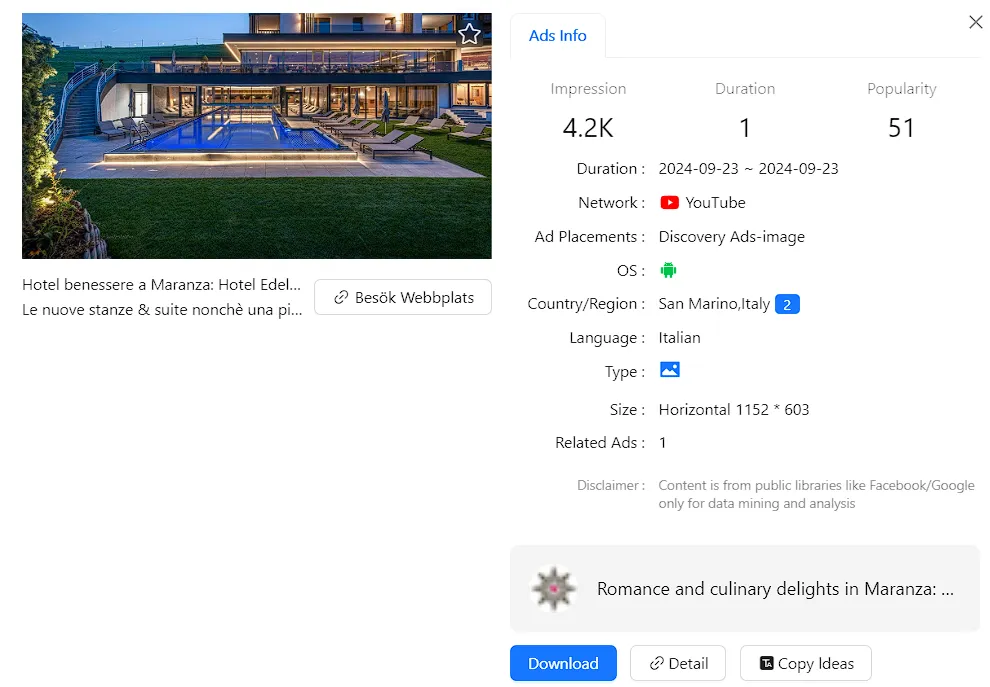
Task: Open the Romance and culinary delights advertiser
Action: coord(775,589)
